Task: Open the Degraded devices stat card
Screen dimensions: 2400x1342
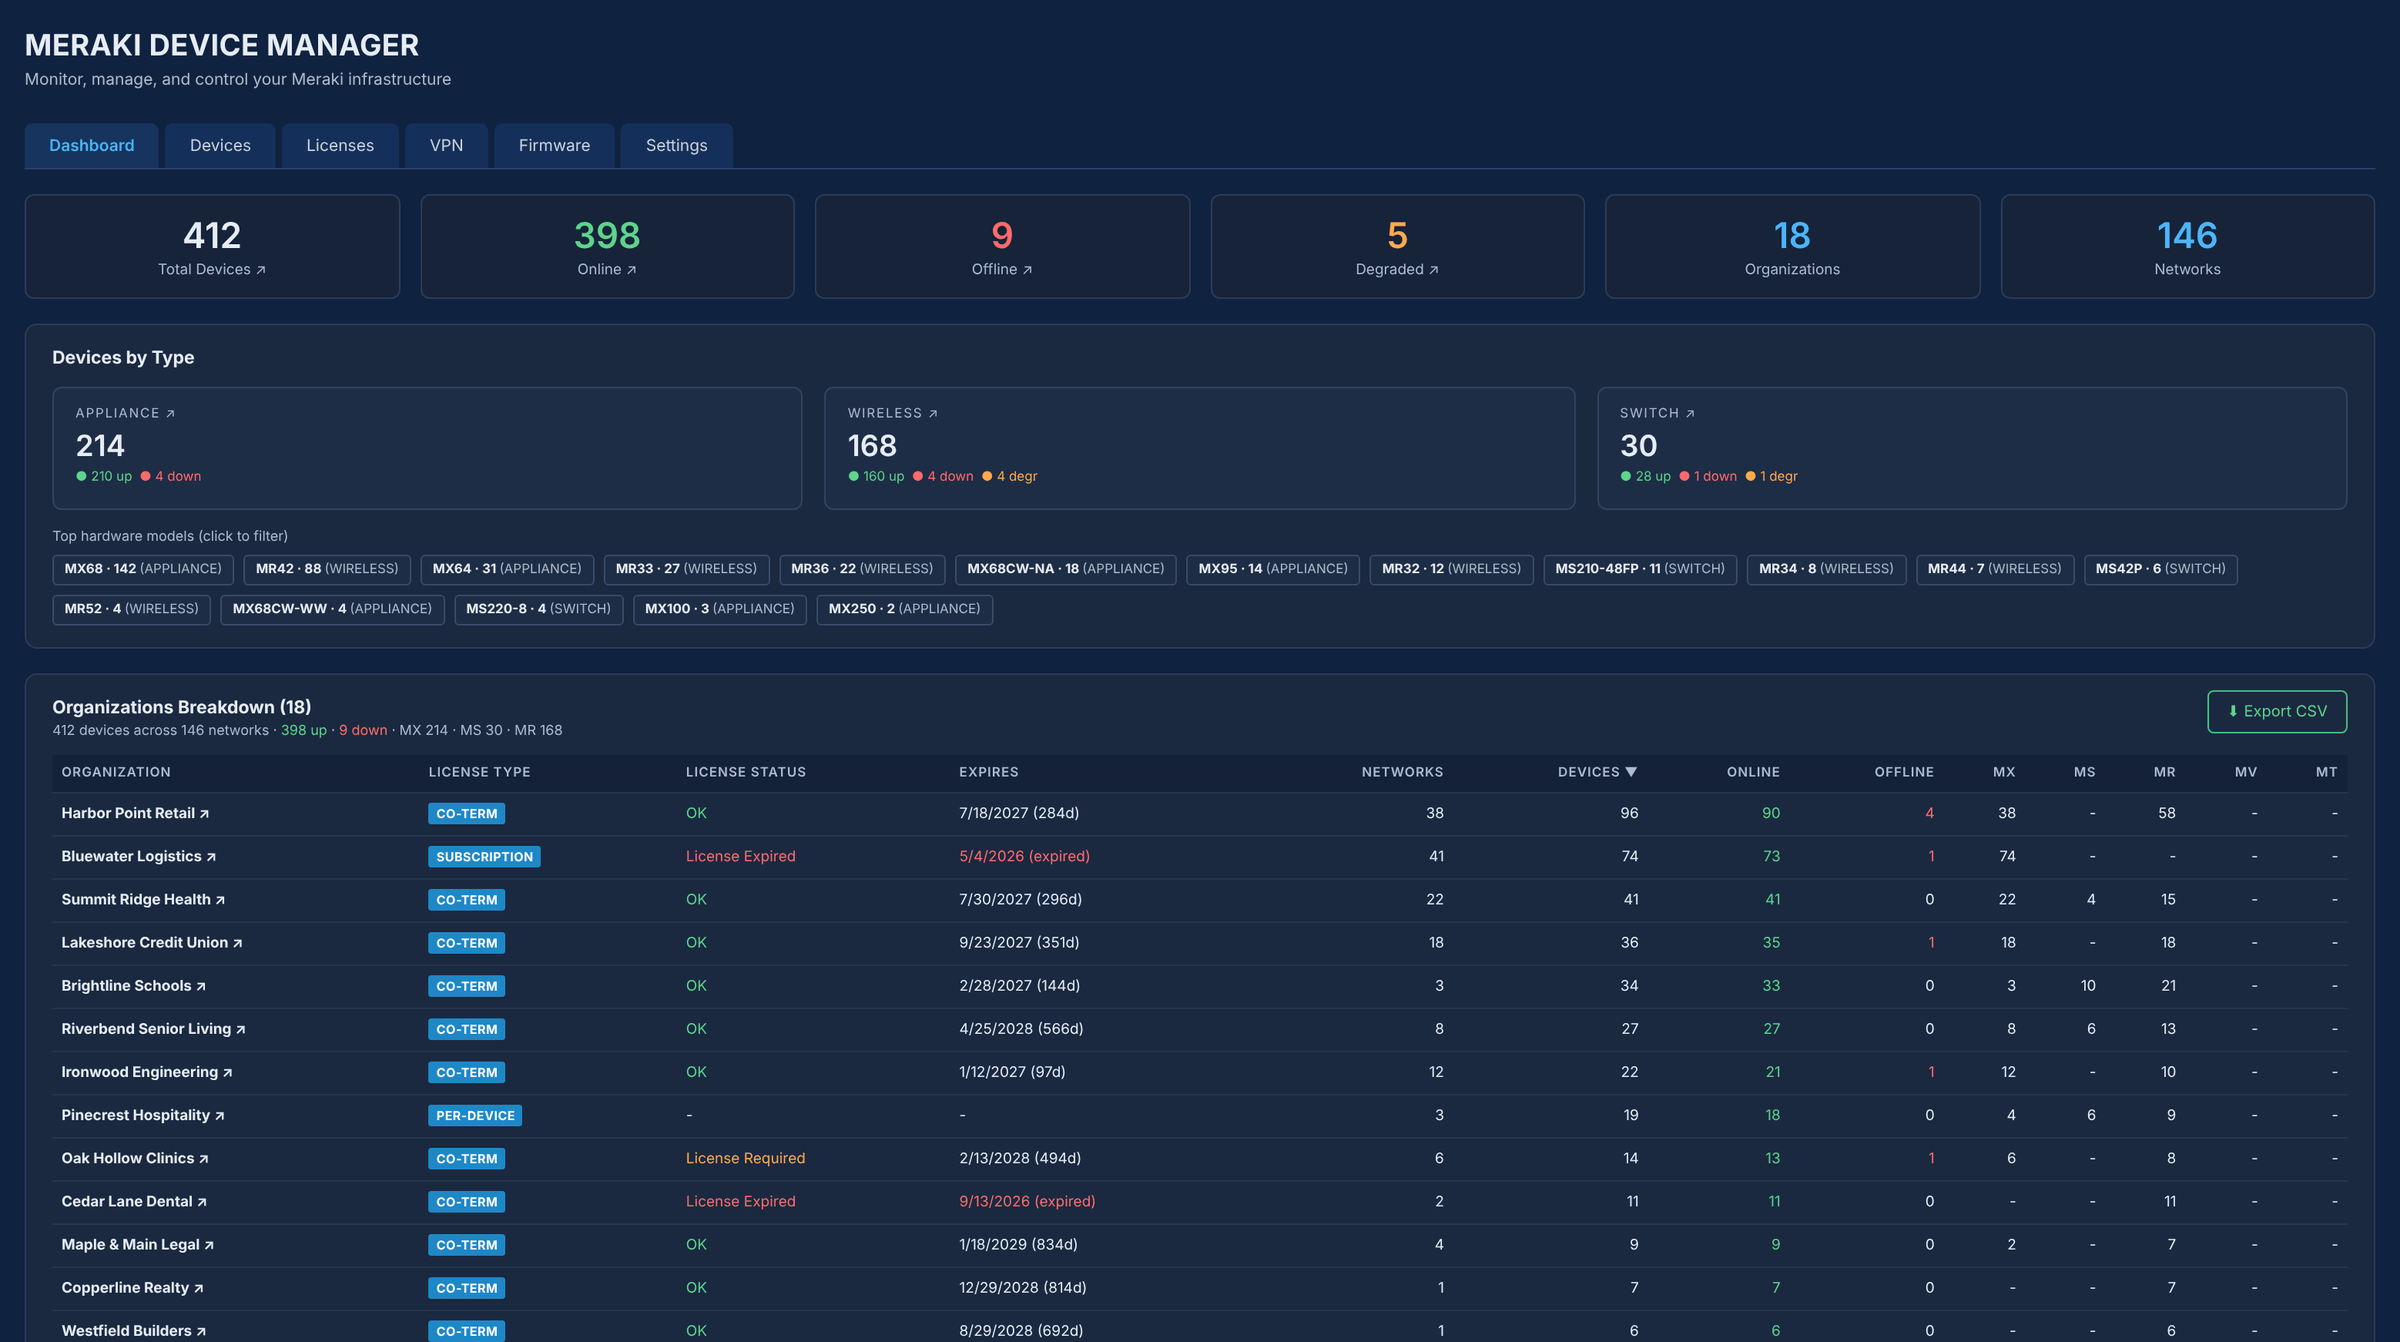Action: (x=1397, y=247)
